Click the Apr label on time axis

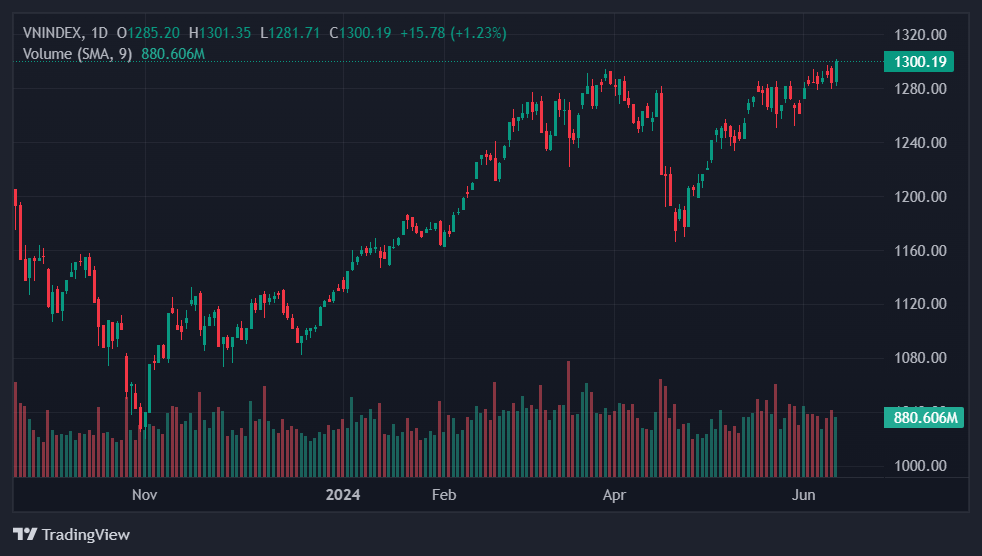(x=615, y=495)
